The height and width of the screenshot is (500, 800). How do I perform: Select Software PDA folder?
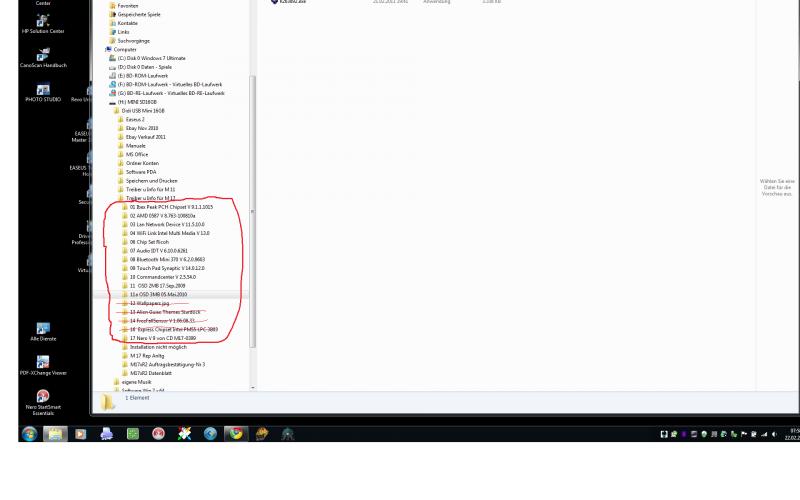[x=137, y=172]
